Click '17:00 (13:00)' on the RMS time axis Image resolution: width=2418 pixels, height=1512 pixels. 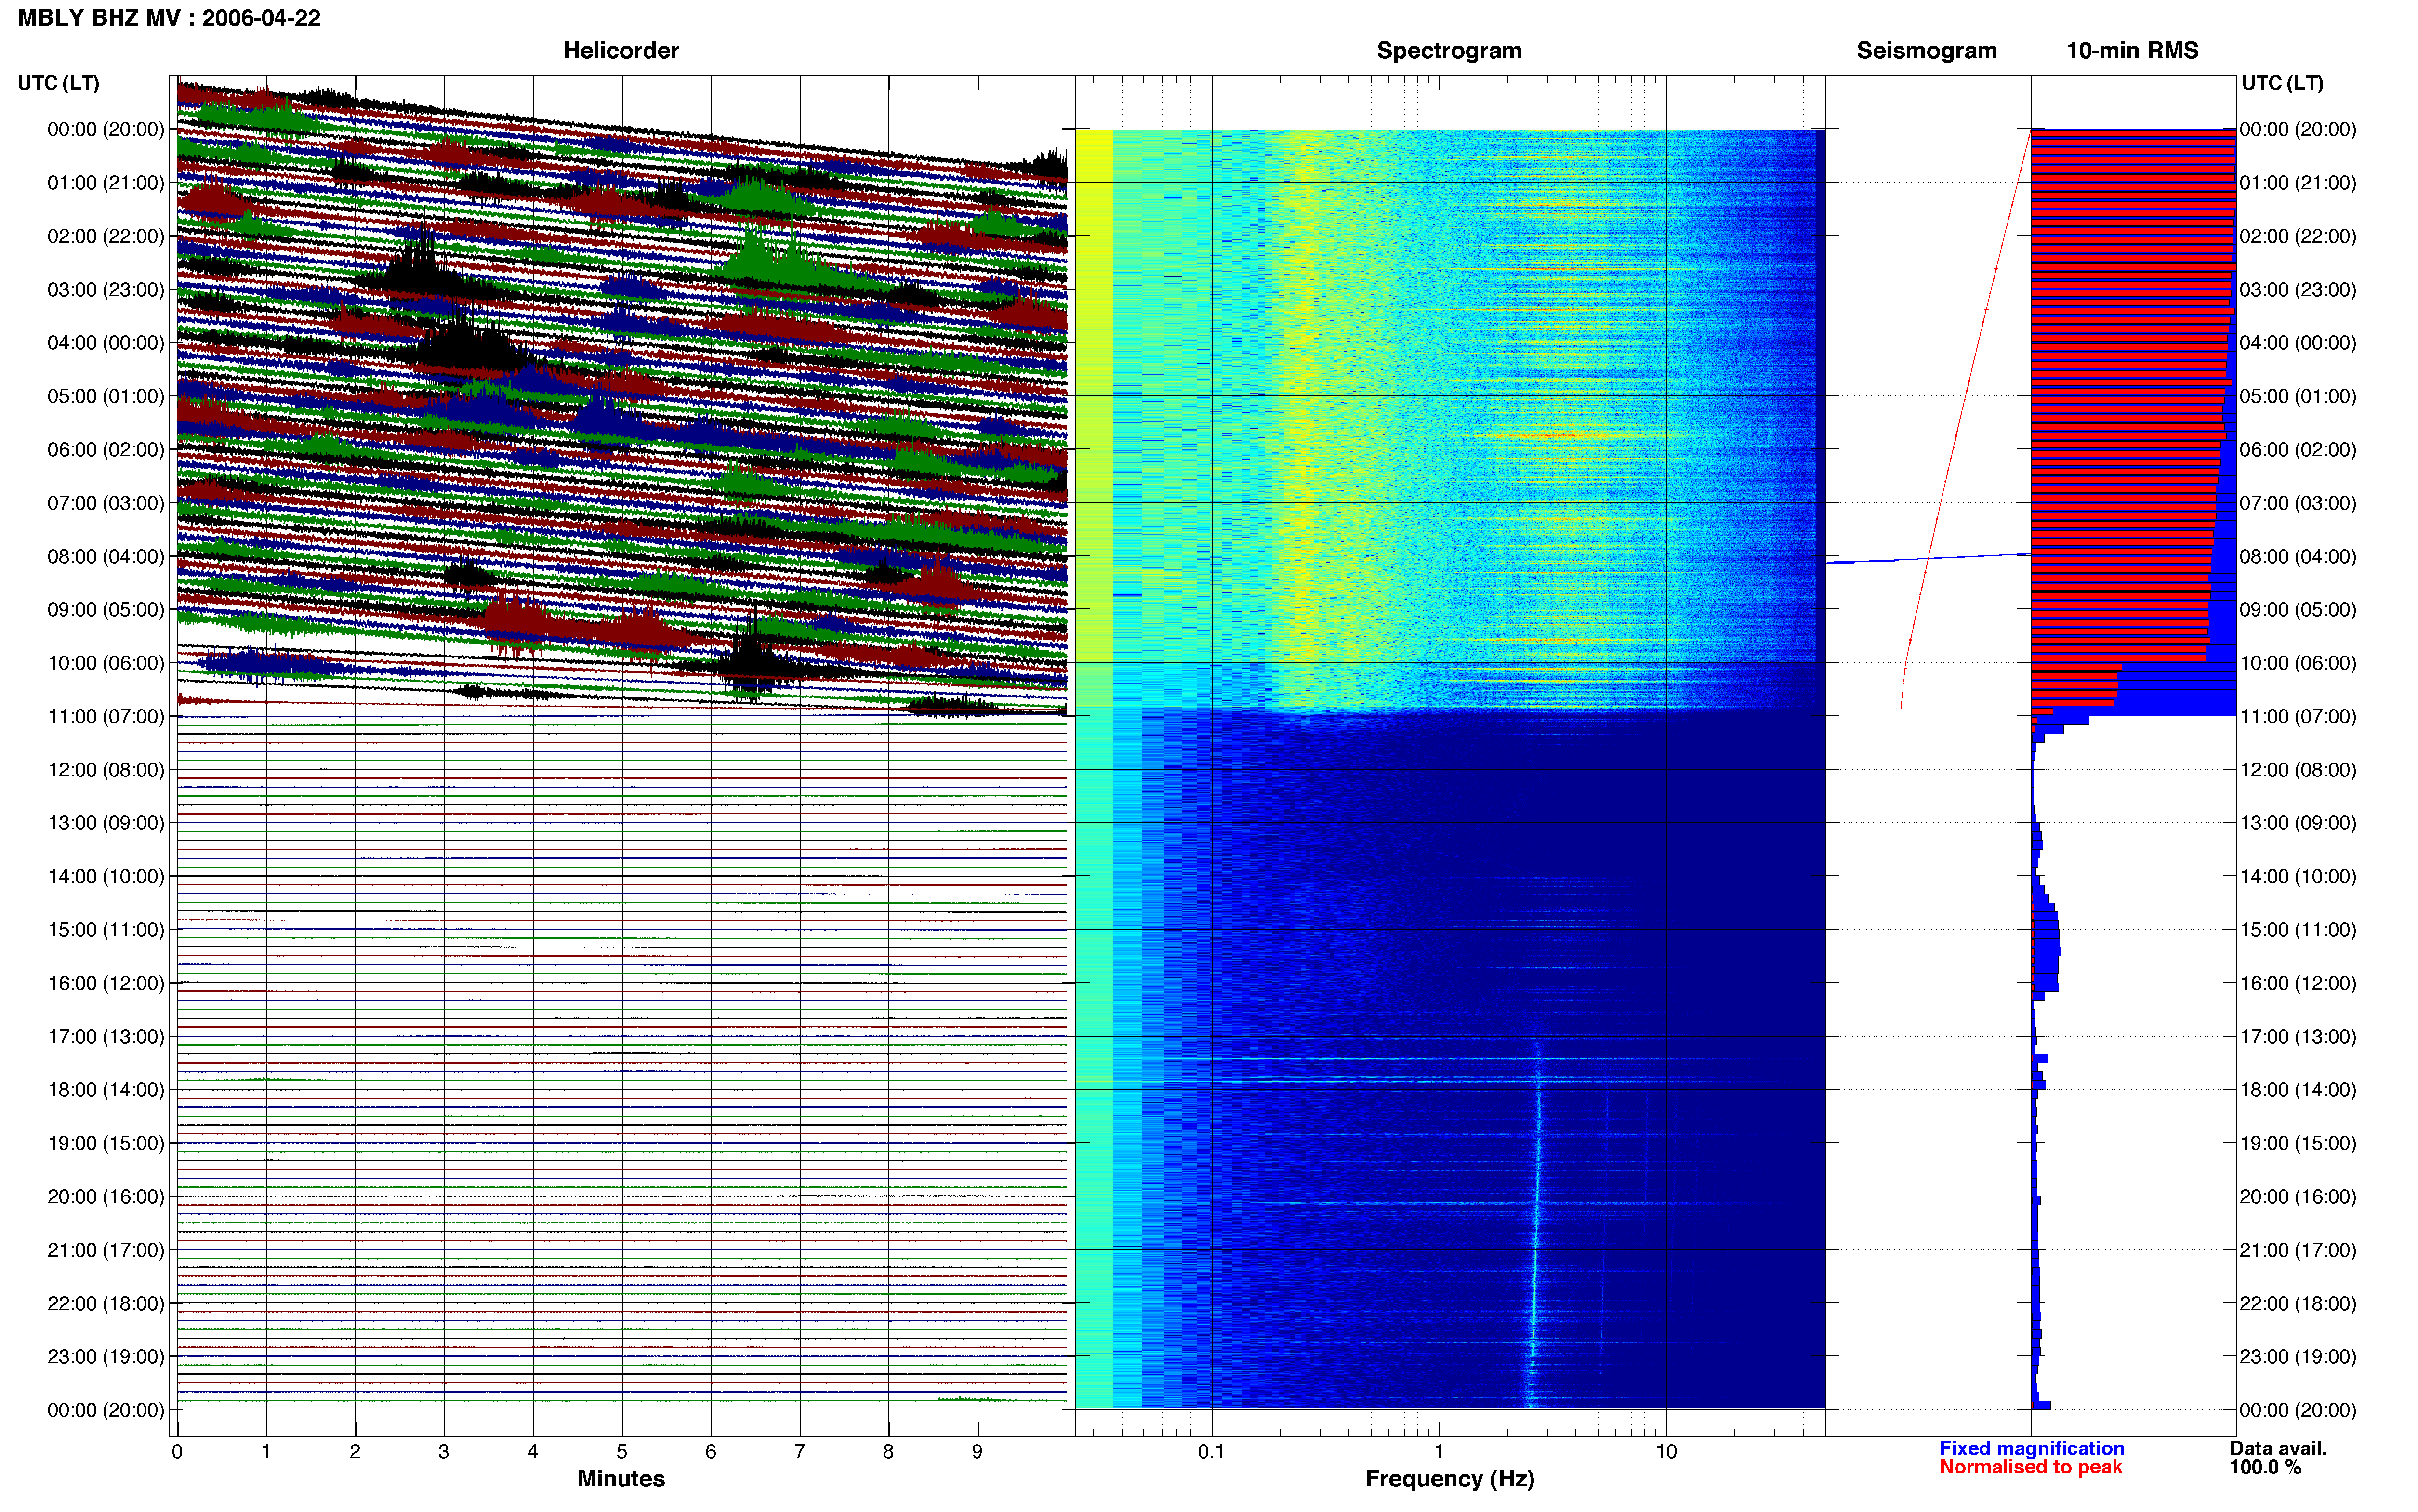coord(2298,1036)
